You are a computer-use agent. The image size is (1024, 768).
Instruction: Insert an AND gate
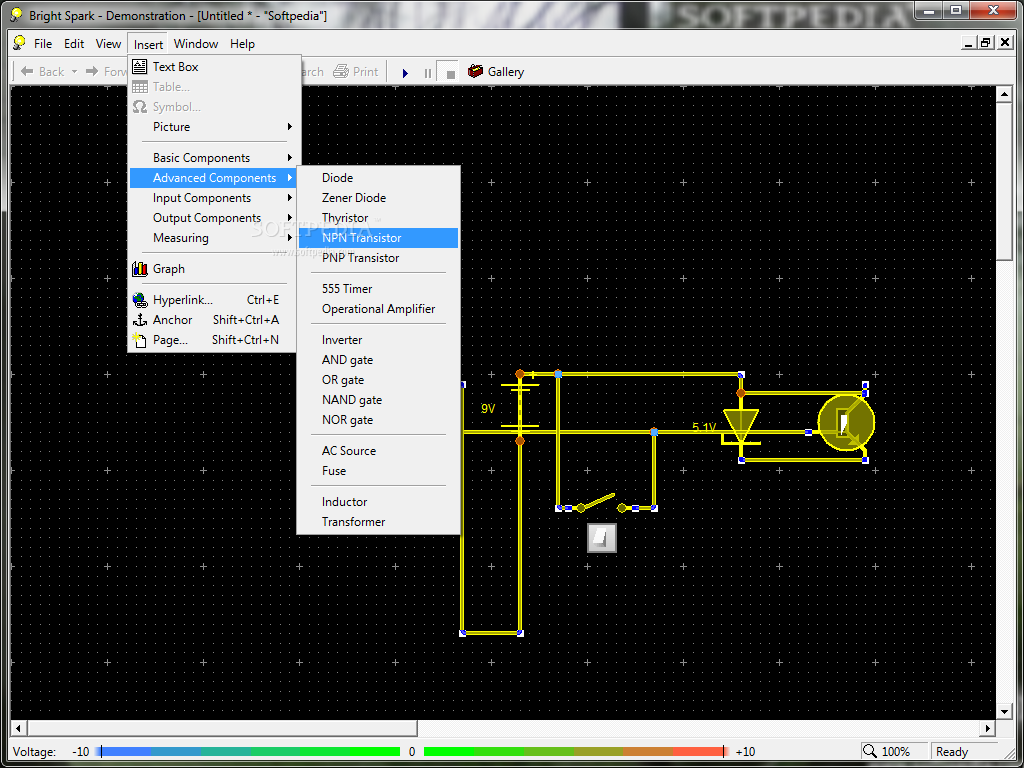(378, 360)
